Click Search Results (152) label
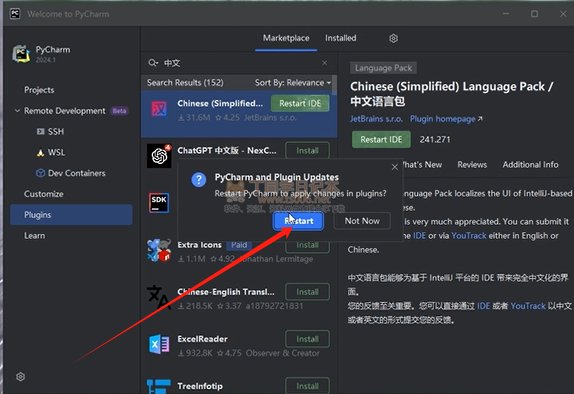The image size is (574, 394). coord(185,83)
